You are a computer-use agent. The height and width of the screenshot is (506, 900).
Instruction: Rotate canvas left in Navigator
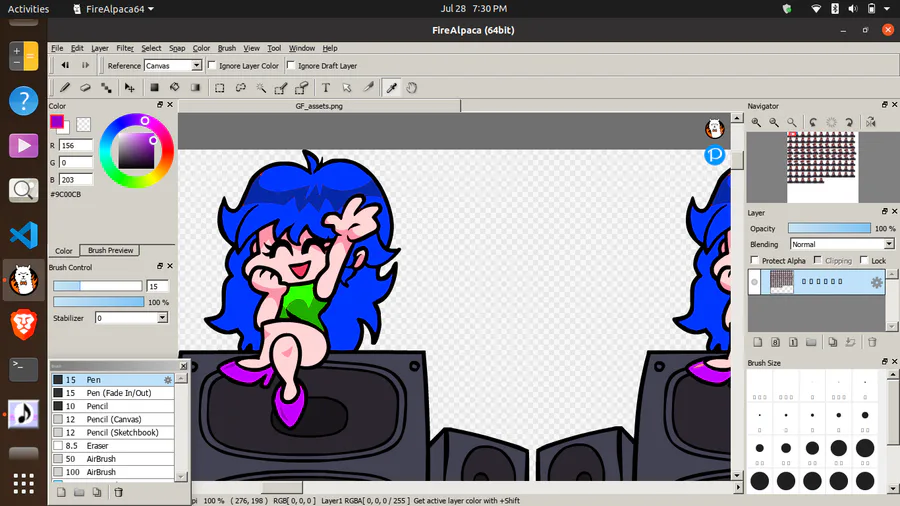pos(813,122)
